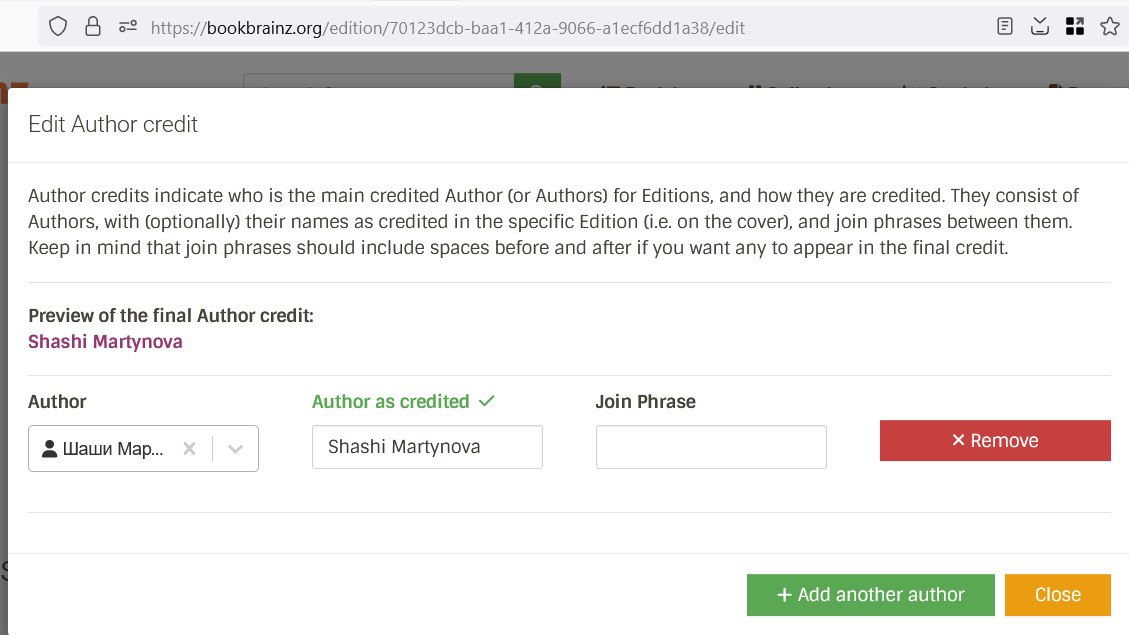
Task: Open the Author select showing Шаши Мар...
Action: 110,449
